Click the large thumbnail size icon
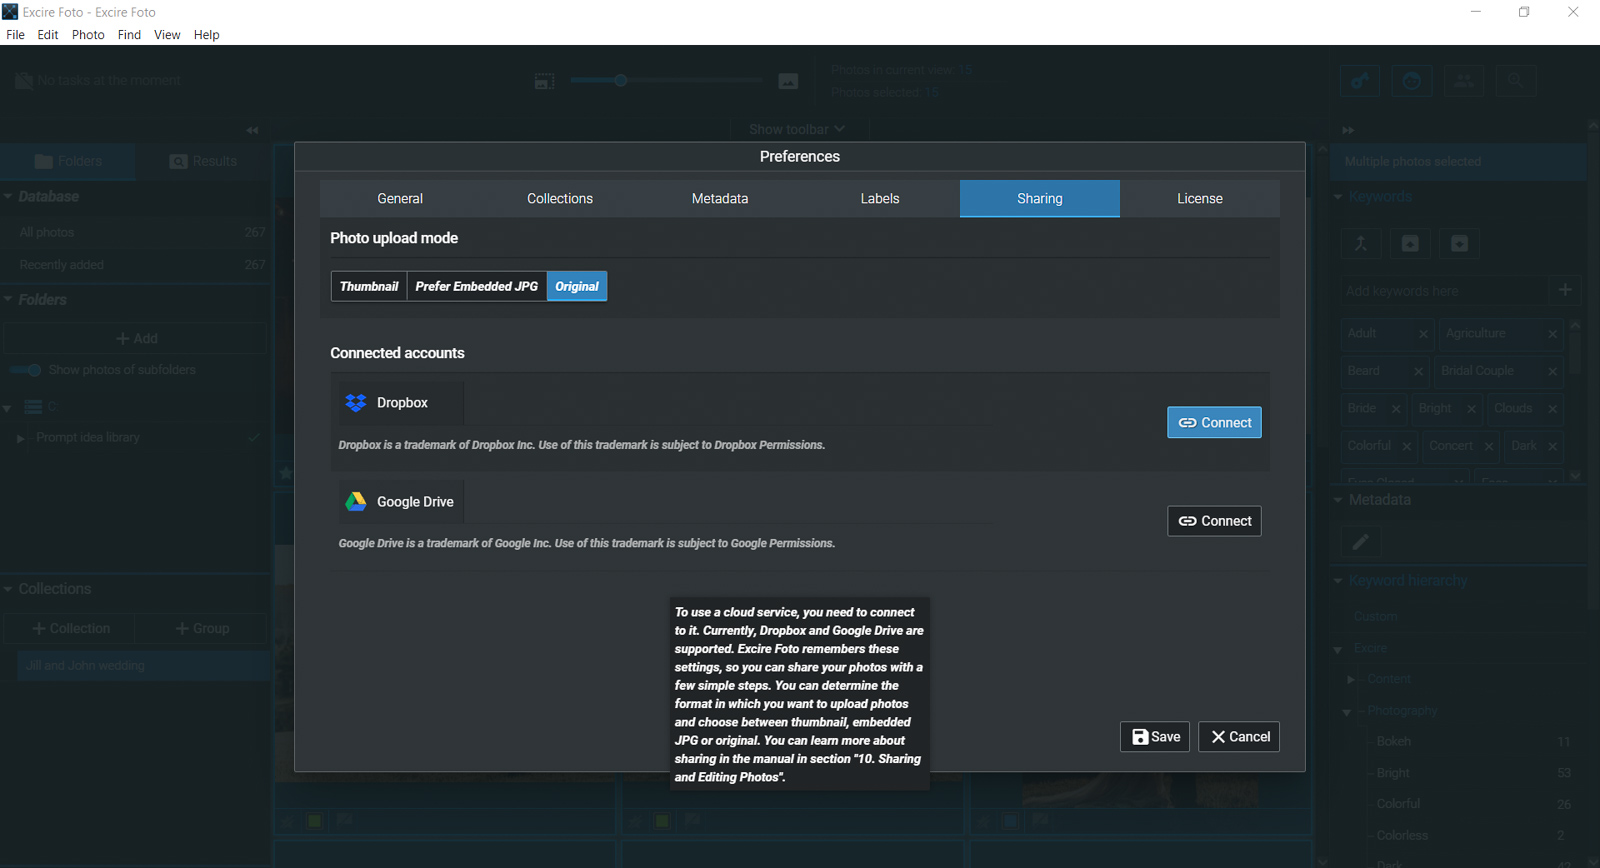 click(x=788, y=81)
